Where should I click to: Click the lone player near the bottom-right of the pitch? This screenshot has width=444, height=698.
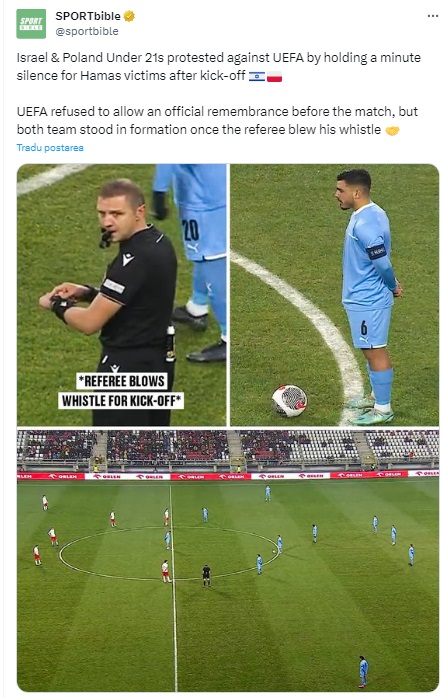(x=363, y=671)
